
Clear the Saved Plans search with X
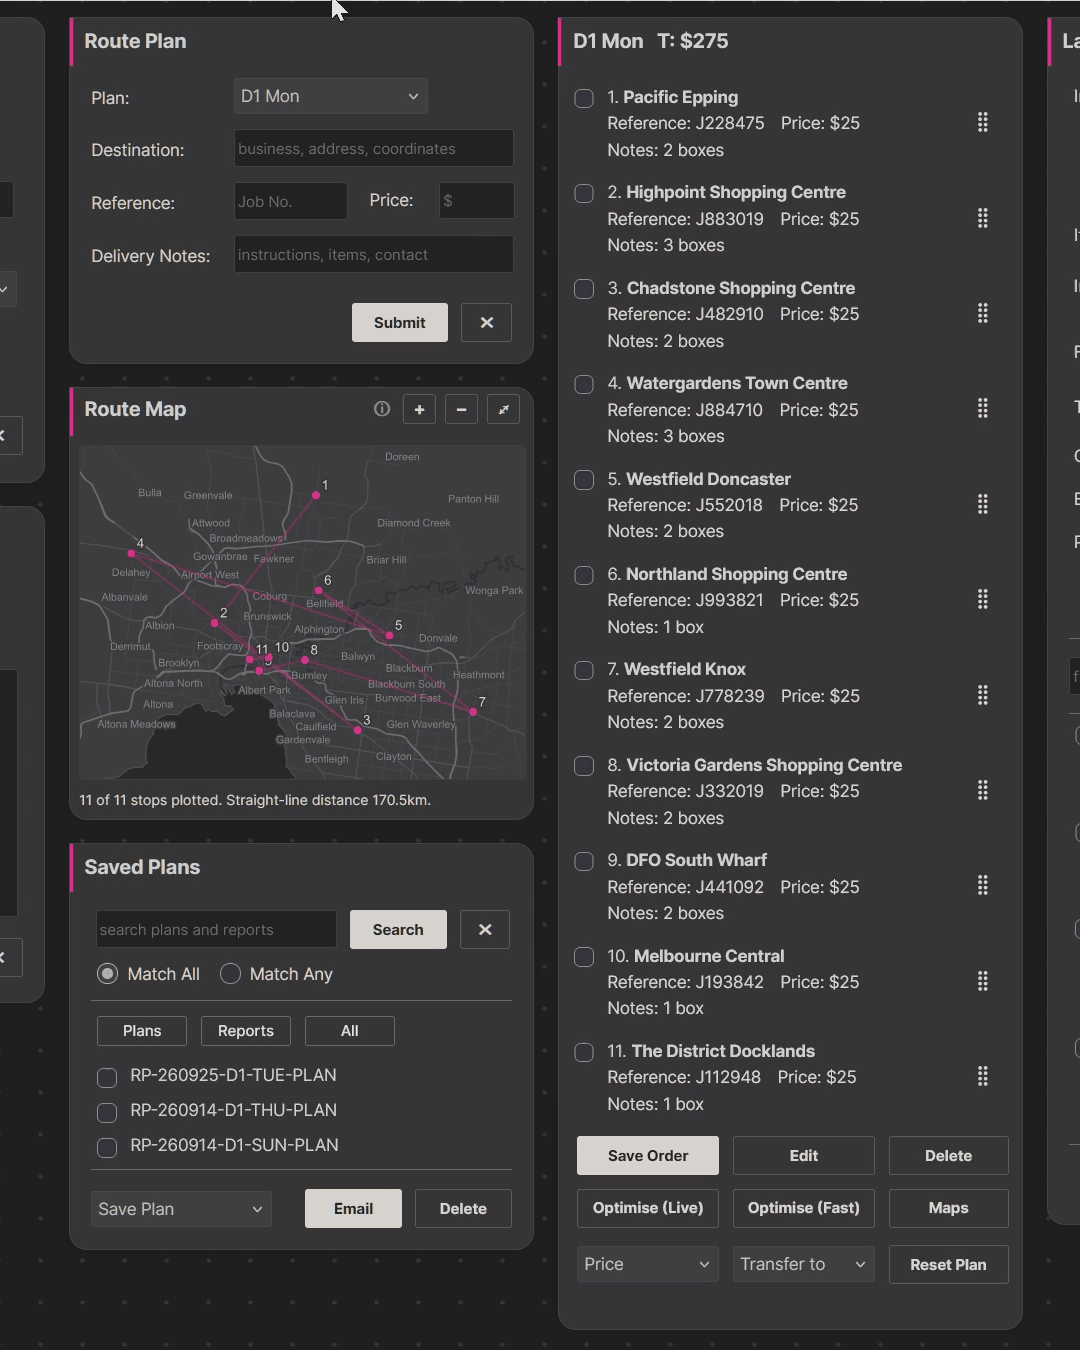click(485, 930)
